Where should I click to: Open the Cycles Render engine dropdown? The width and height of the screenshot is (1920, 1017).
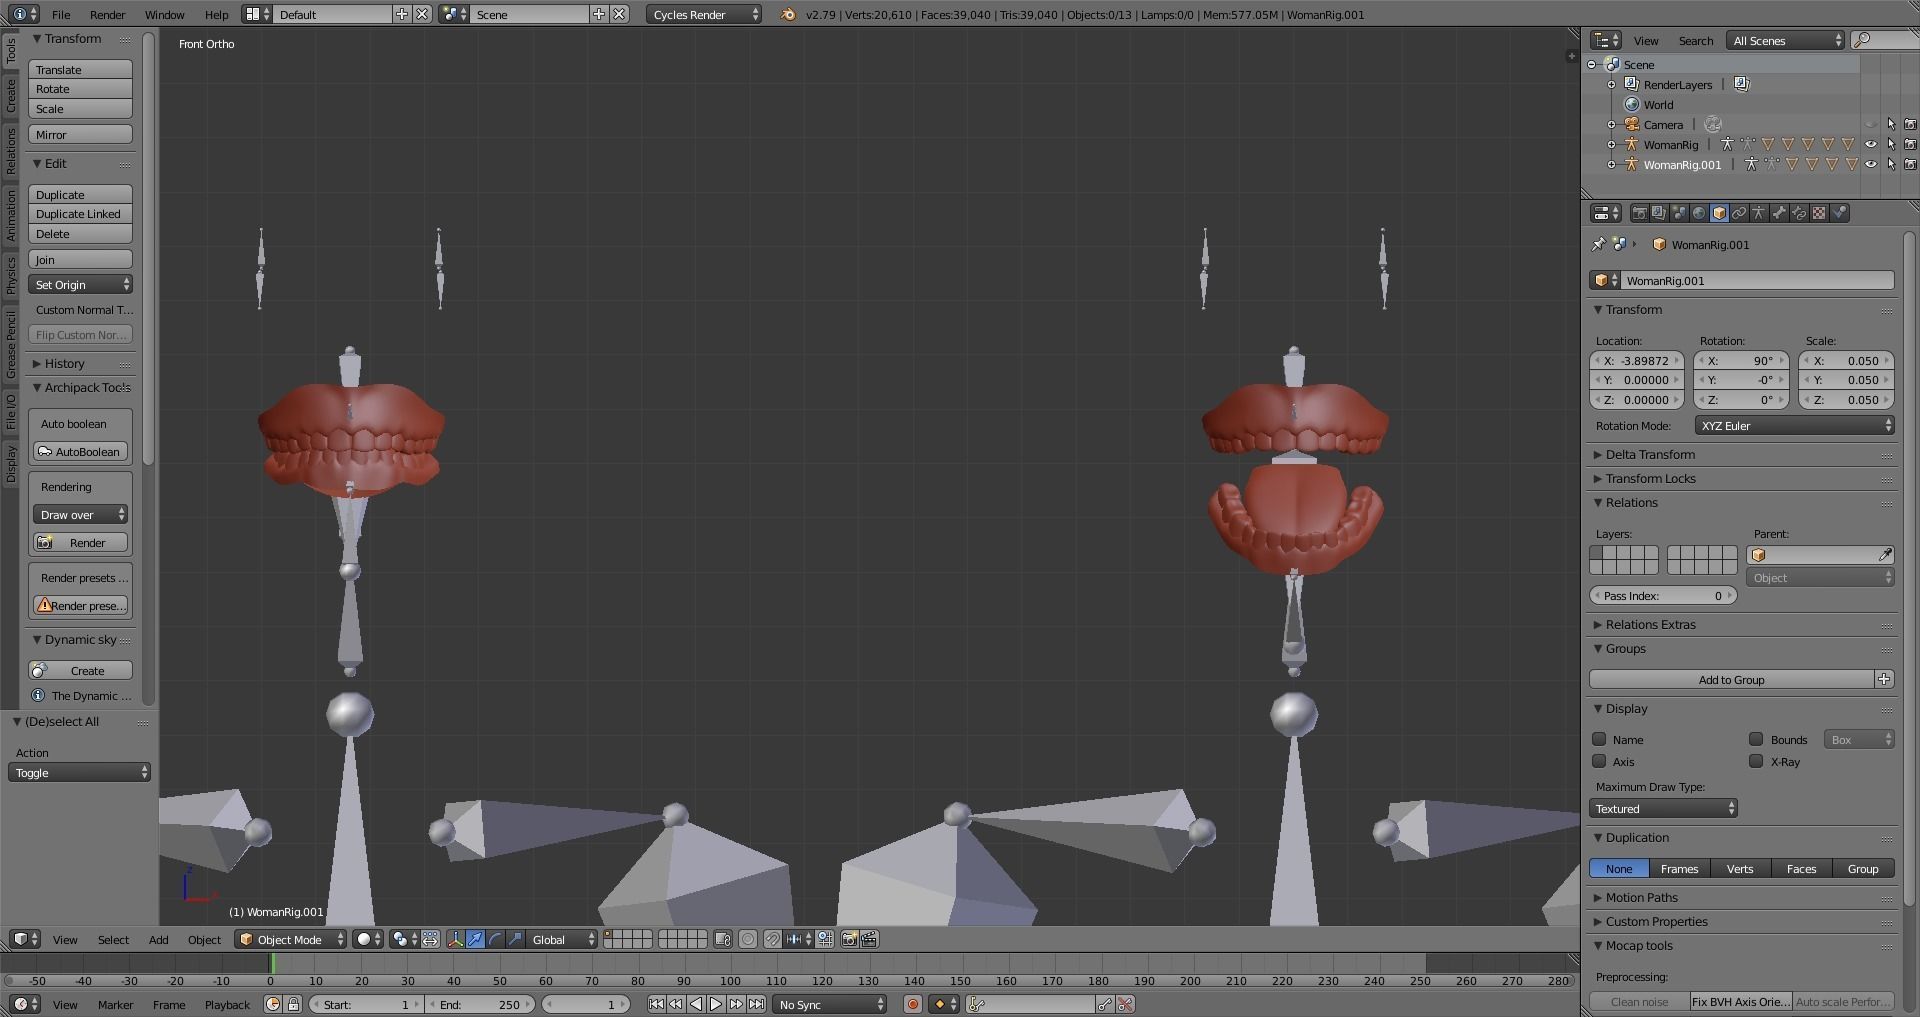pos(704,14)
